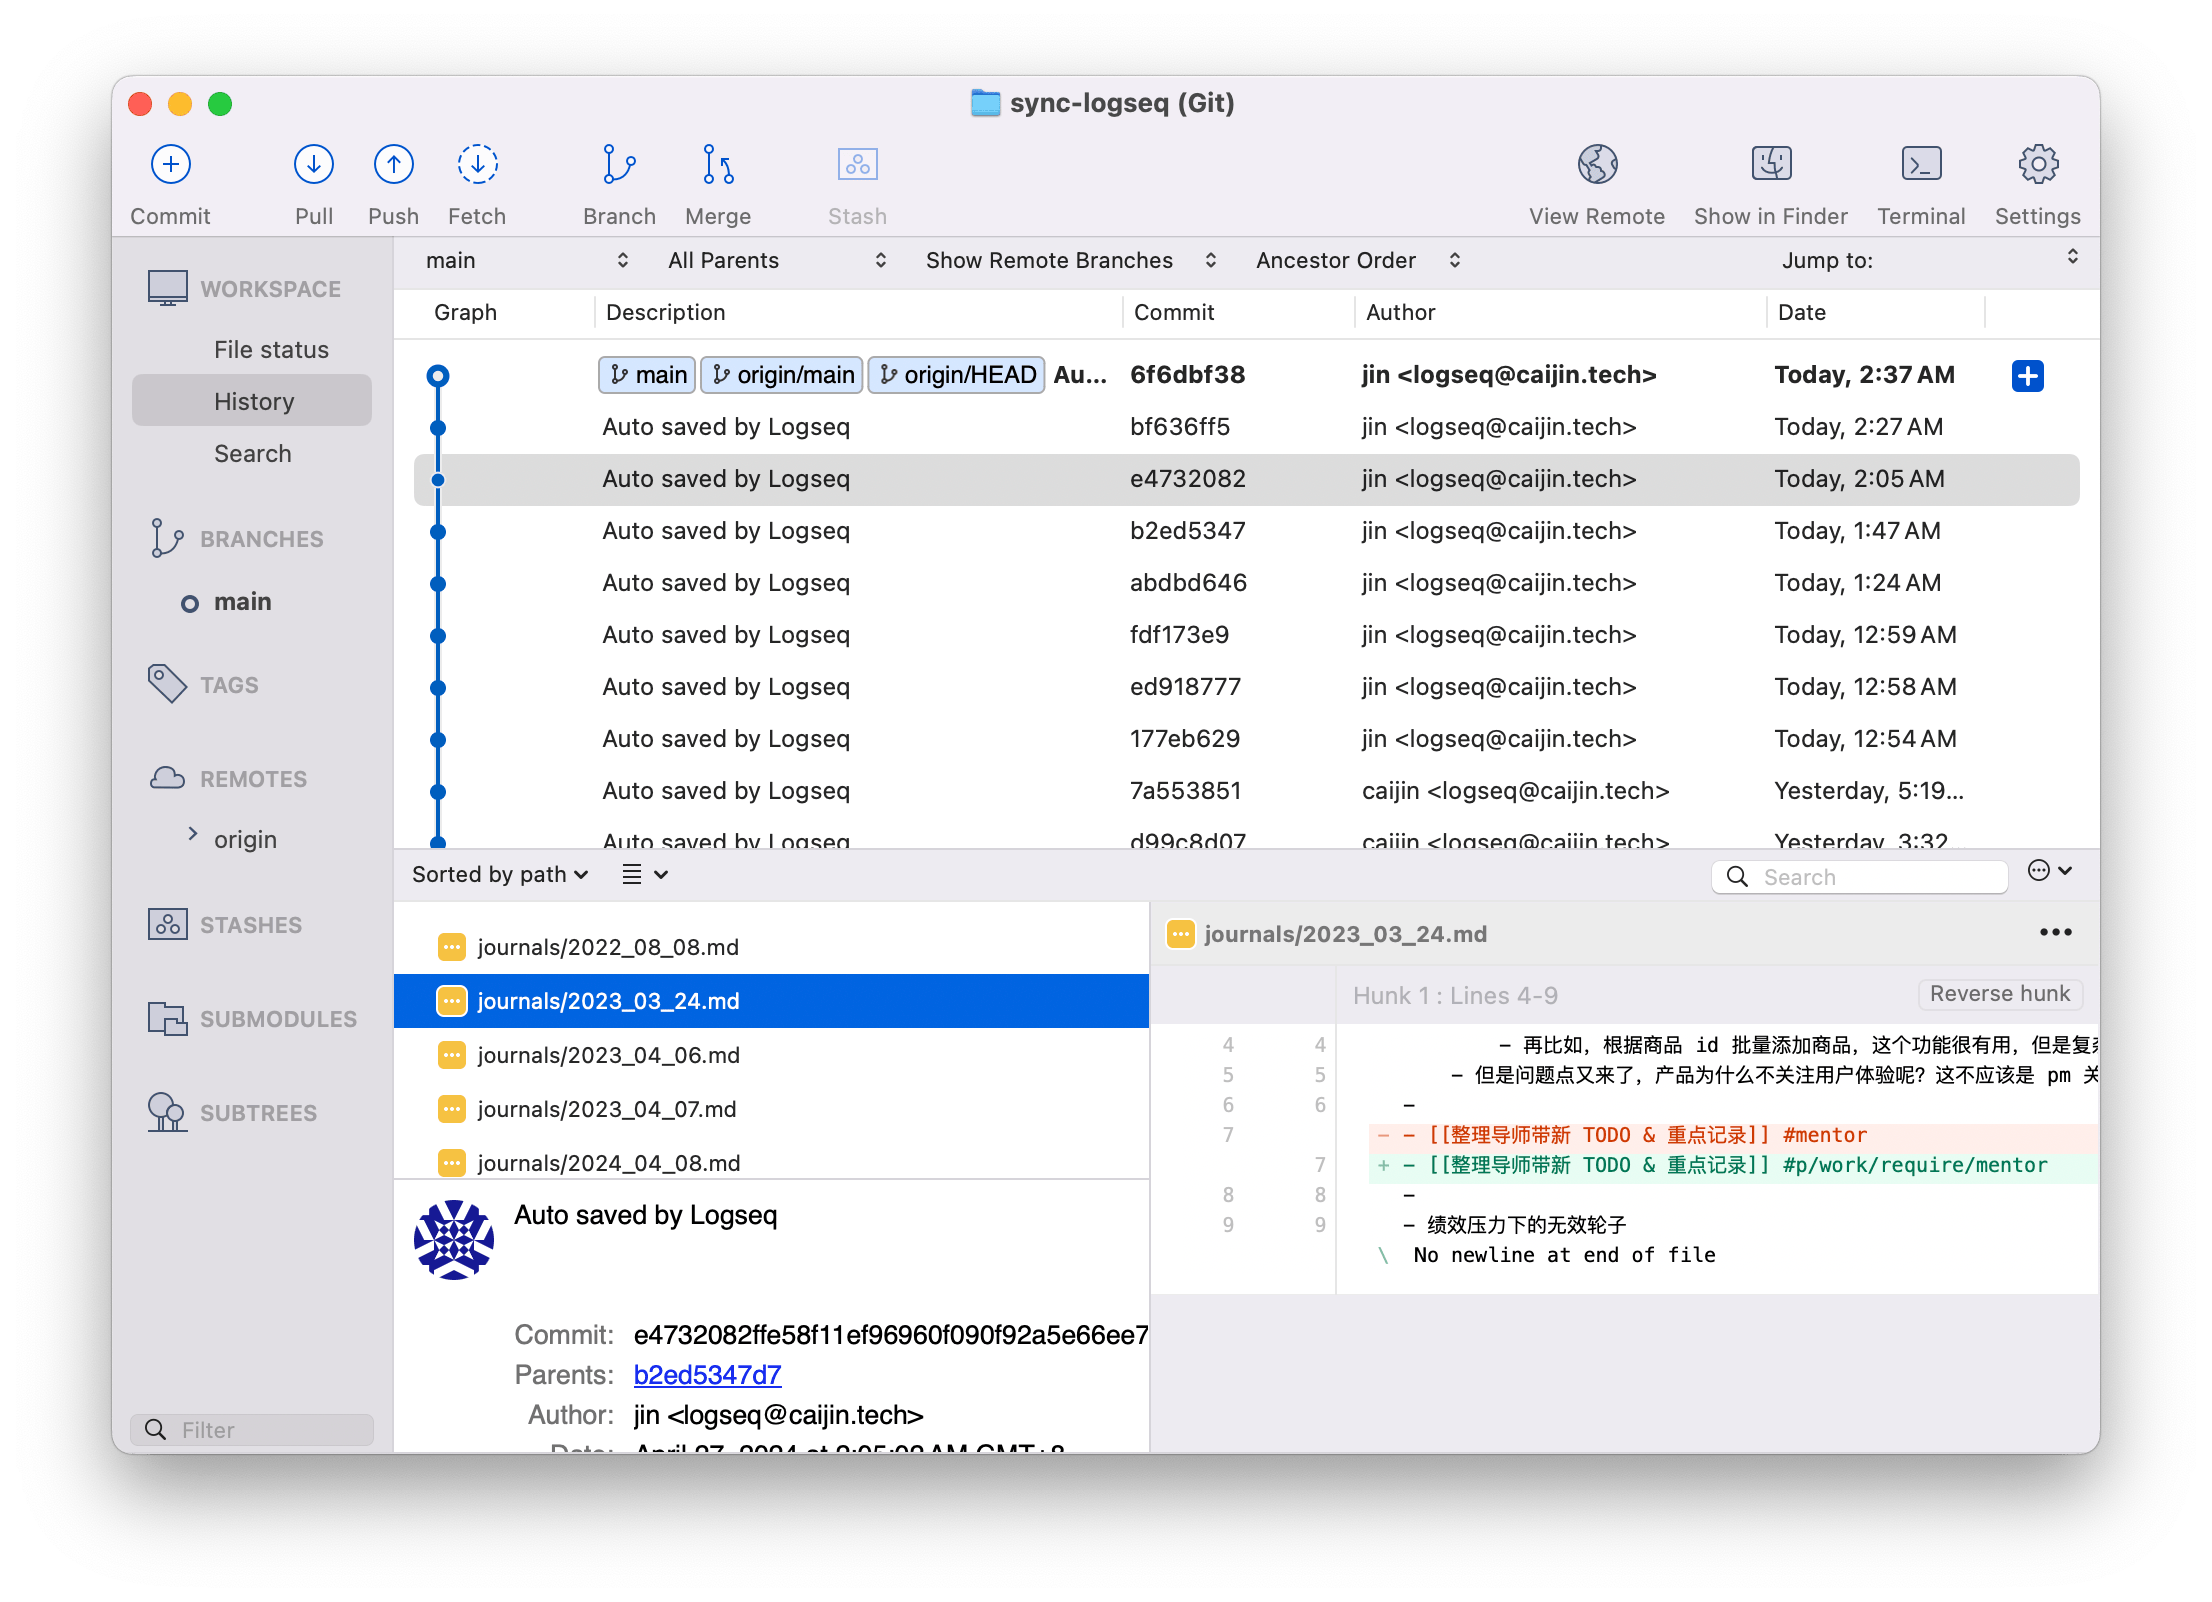2212x1602 pixels.
Task: Create a new branch with Branch icon
Action: 619,165
